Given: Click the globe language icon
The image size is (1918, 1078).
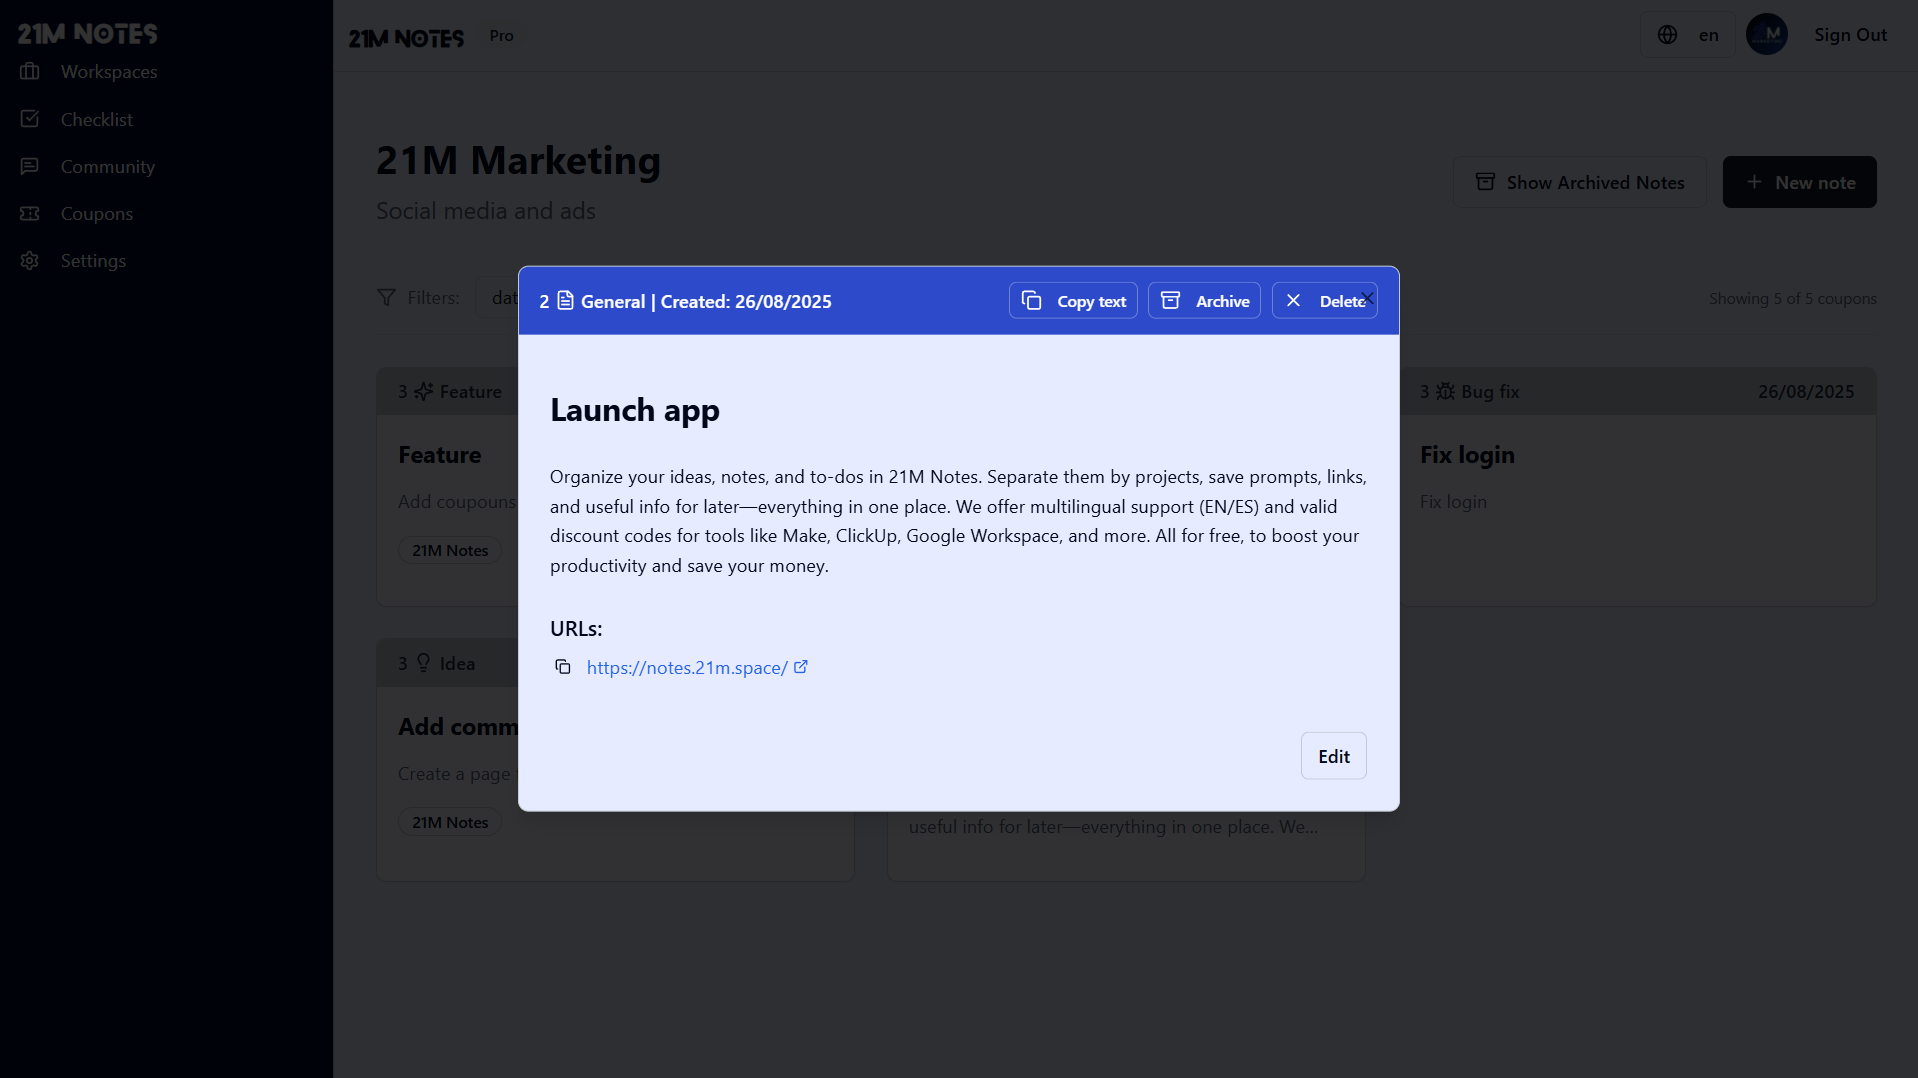Looking at the screenshot, I should tap(1667, 35).
